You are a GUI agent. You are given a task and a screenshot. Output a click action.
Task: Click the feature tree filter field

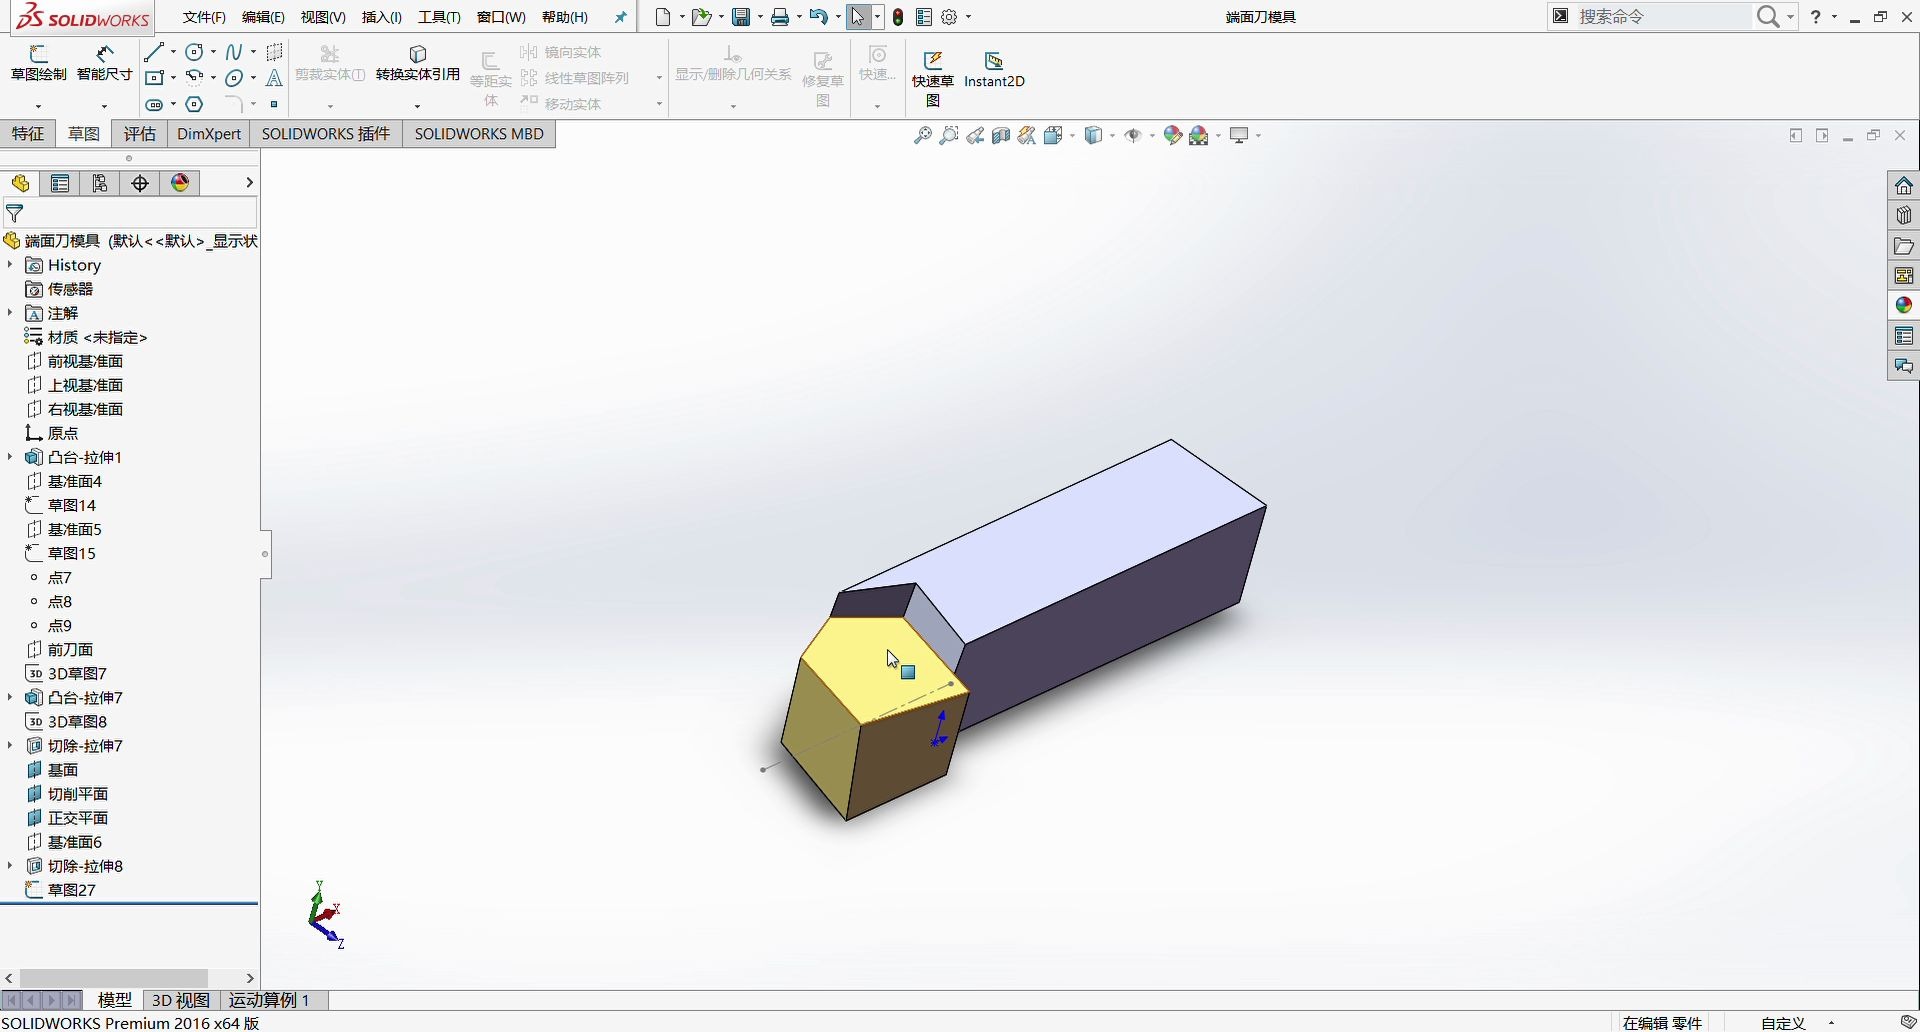point(130,213)
